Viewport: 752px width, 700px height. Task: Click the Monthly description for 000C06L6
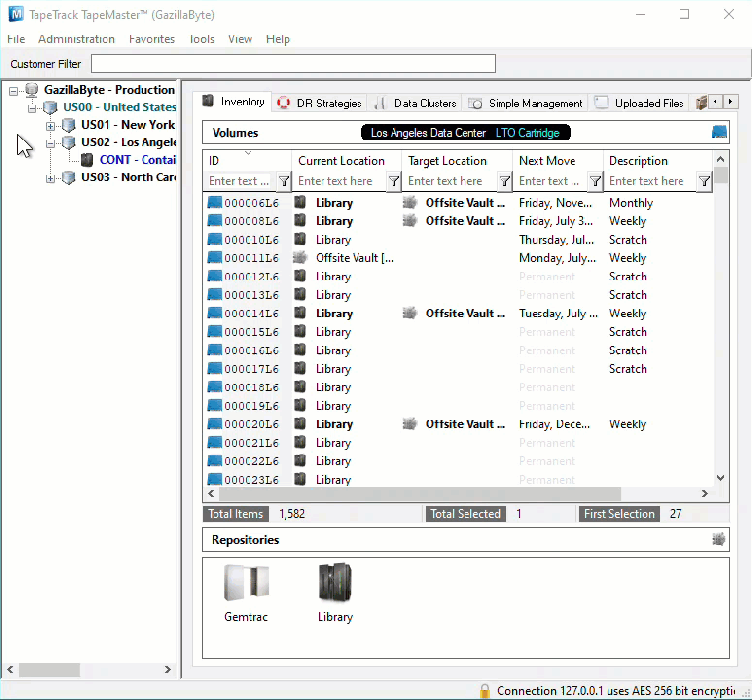pos(631,203)
